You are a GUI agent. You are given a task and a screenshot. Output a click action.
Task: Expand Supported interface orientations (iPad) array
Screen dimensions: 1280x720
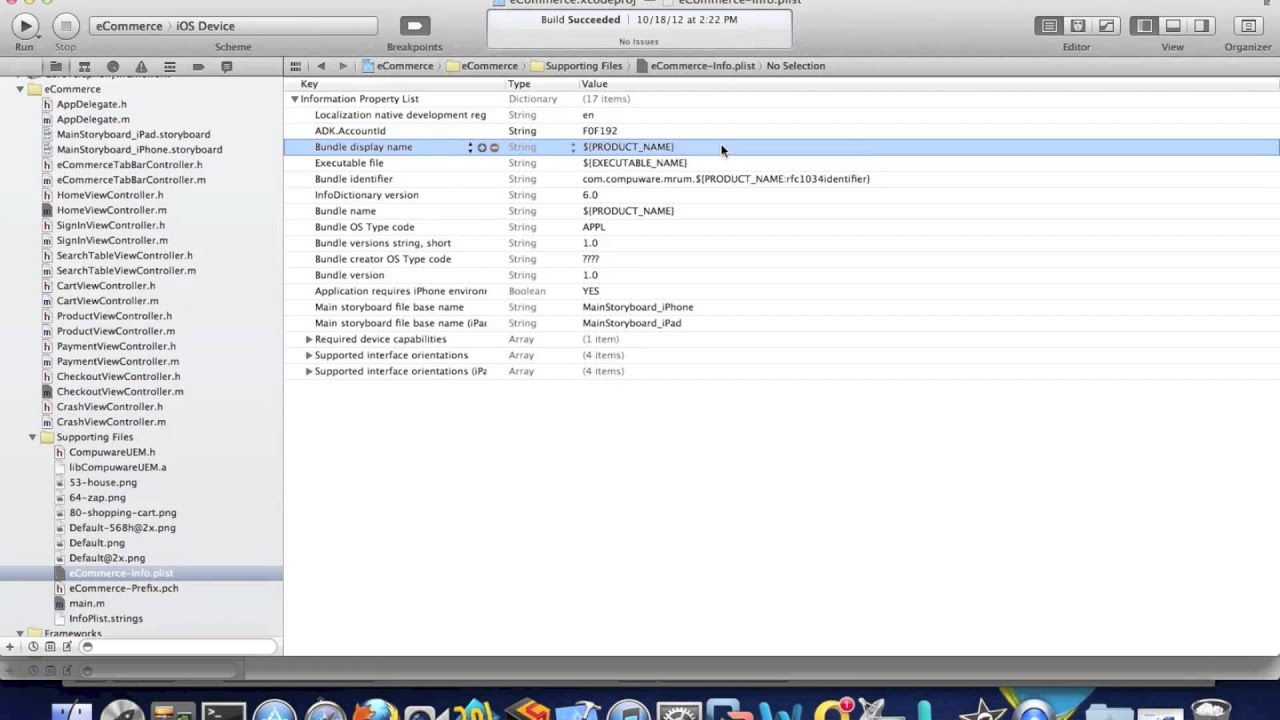309,371
